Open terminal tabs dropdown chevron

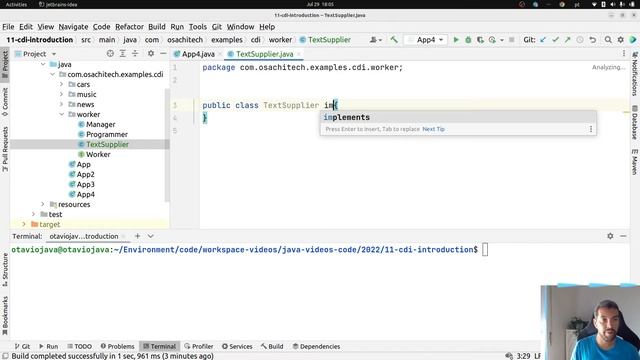[151, 236]
